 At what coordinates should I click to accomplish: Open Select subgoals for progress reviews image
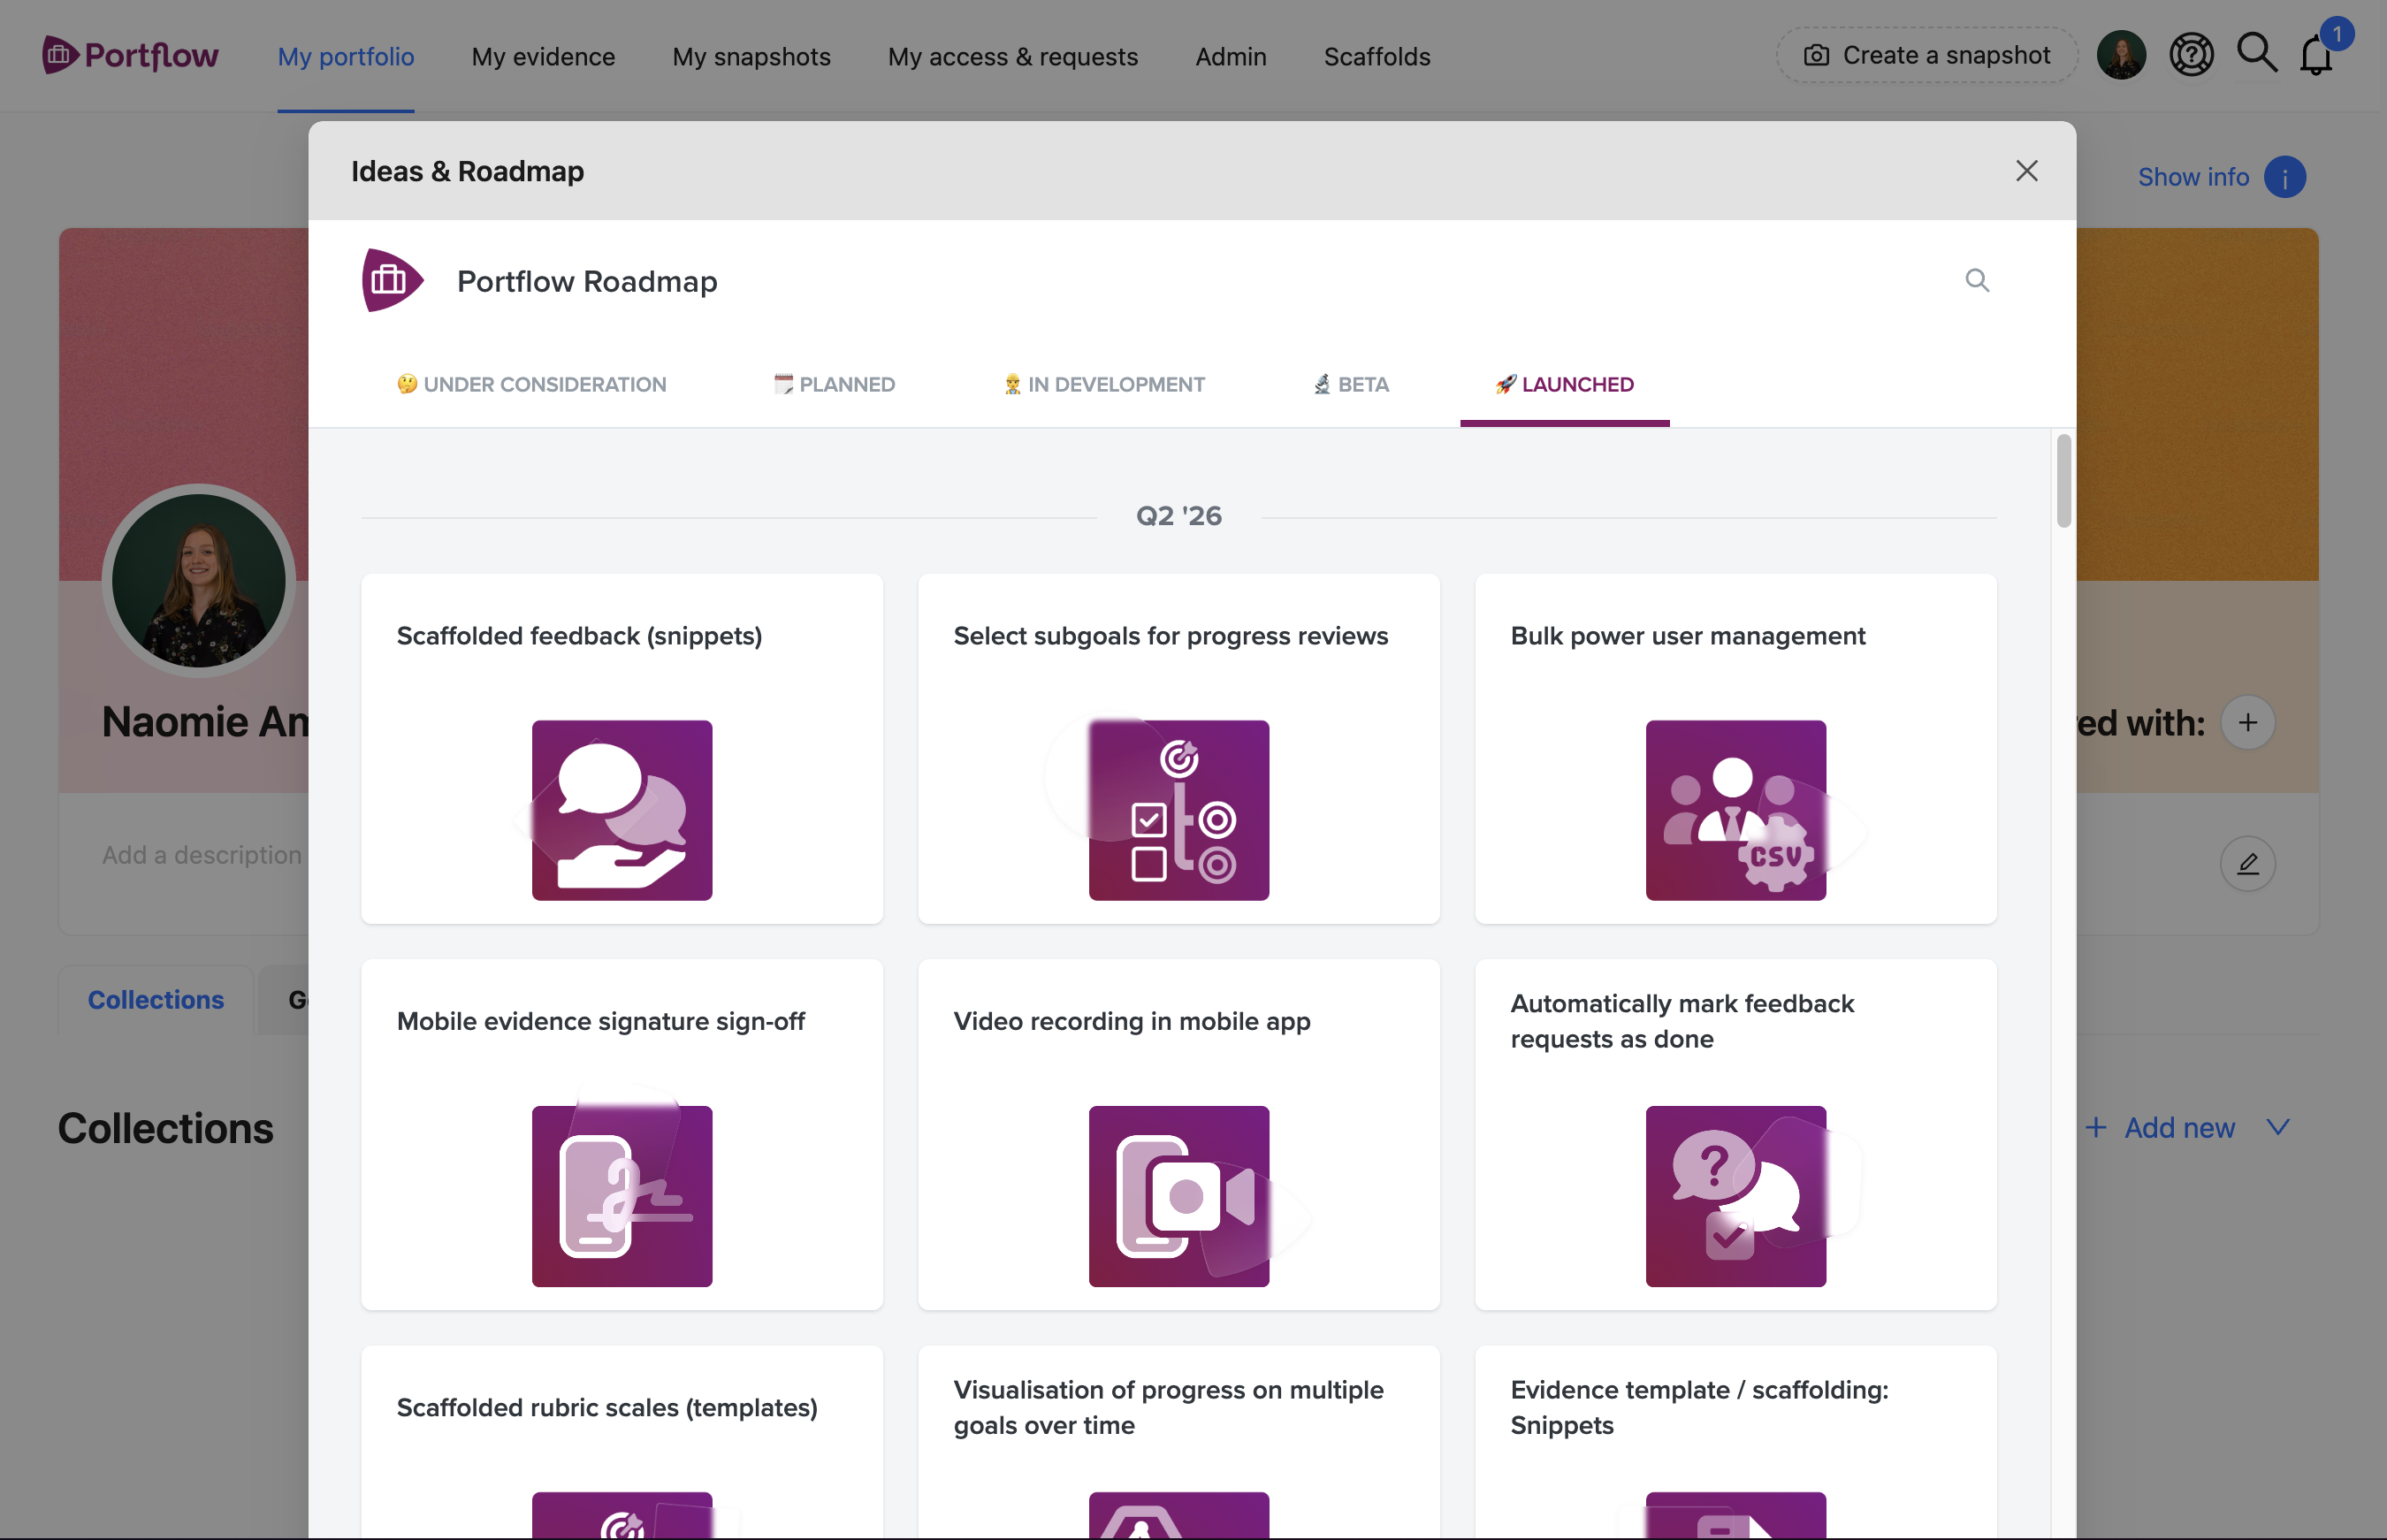pyautogui.click(x=1178, y=810)
